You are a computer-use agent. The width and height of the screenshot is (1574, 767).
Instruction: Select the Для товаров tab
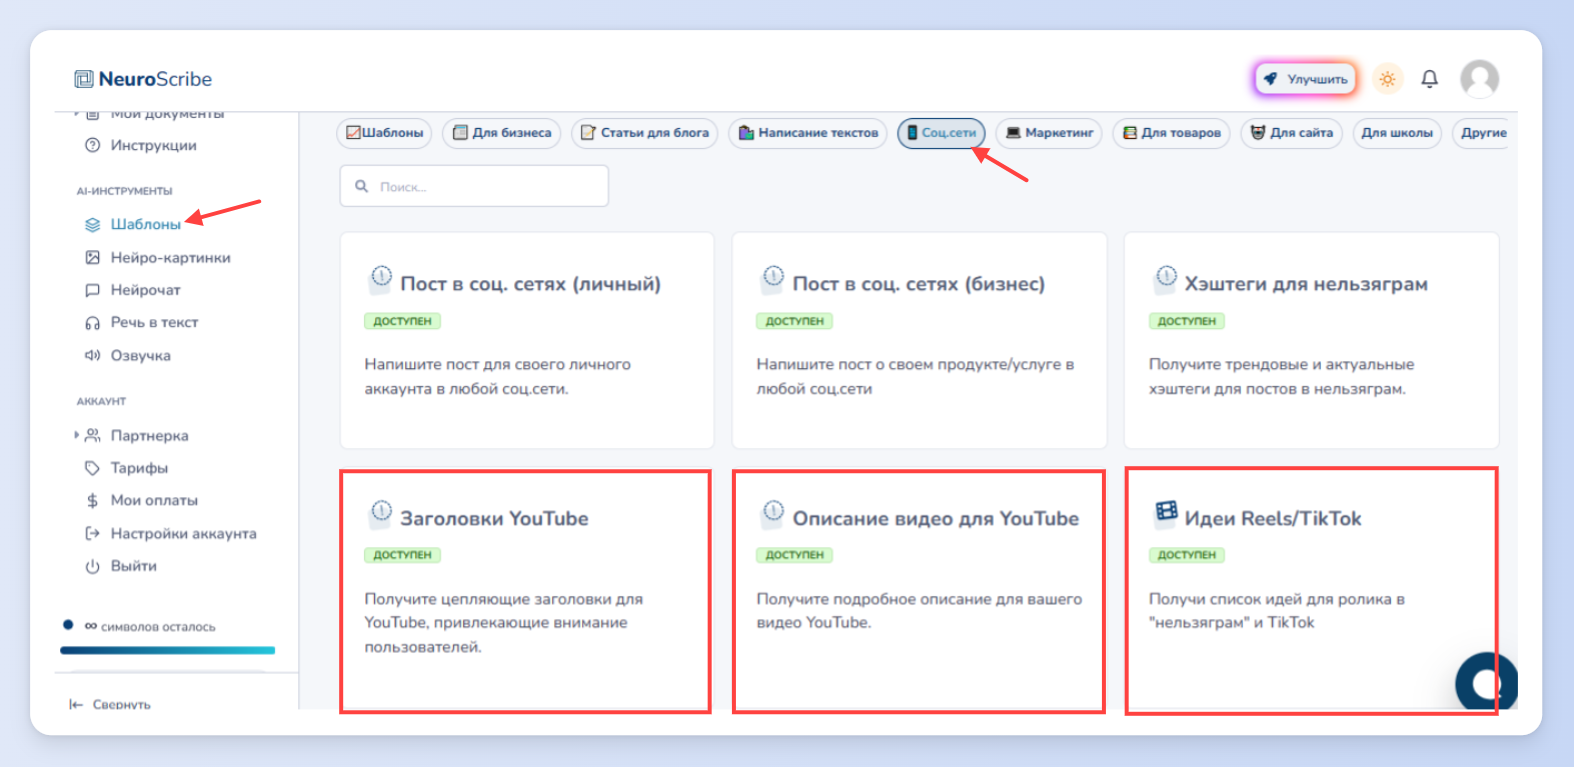click(1171, 133)
